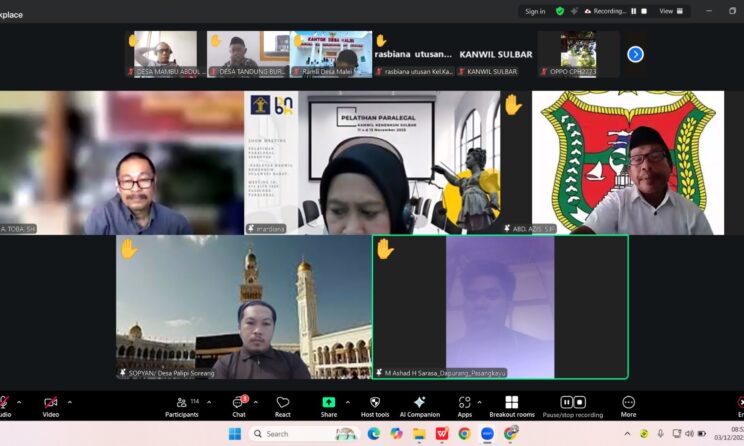Show next participants with blue arrow

[635, 54]
